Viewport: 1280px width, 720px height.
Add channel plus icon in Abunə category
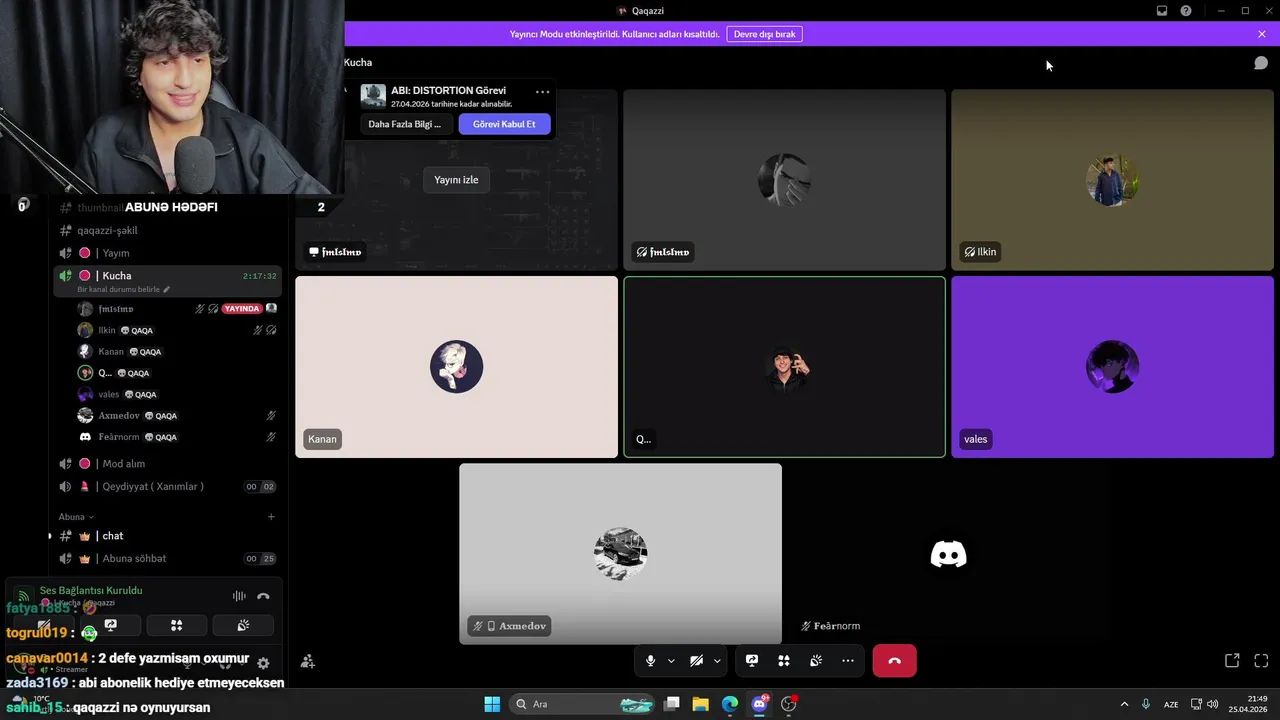(271, 517)
